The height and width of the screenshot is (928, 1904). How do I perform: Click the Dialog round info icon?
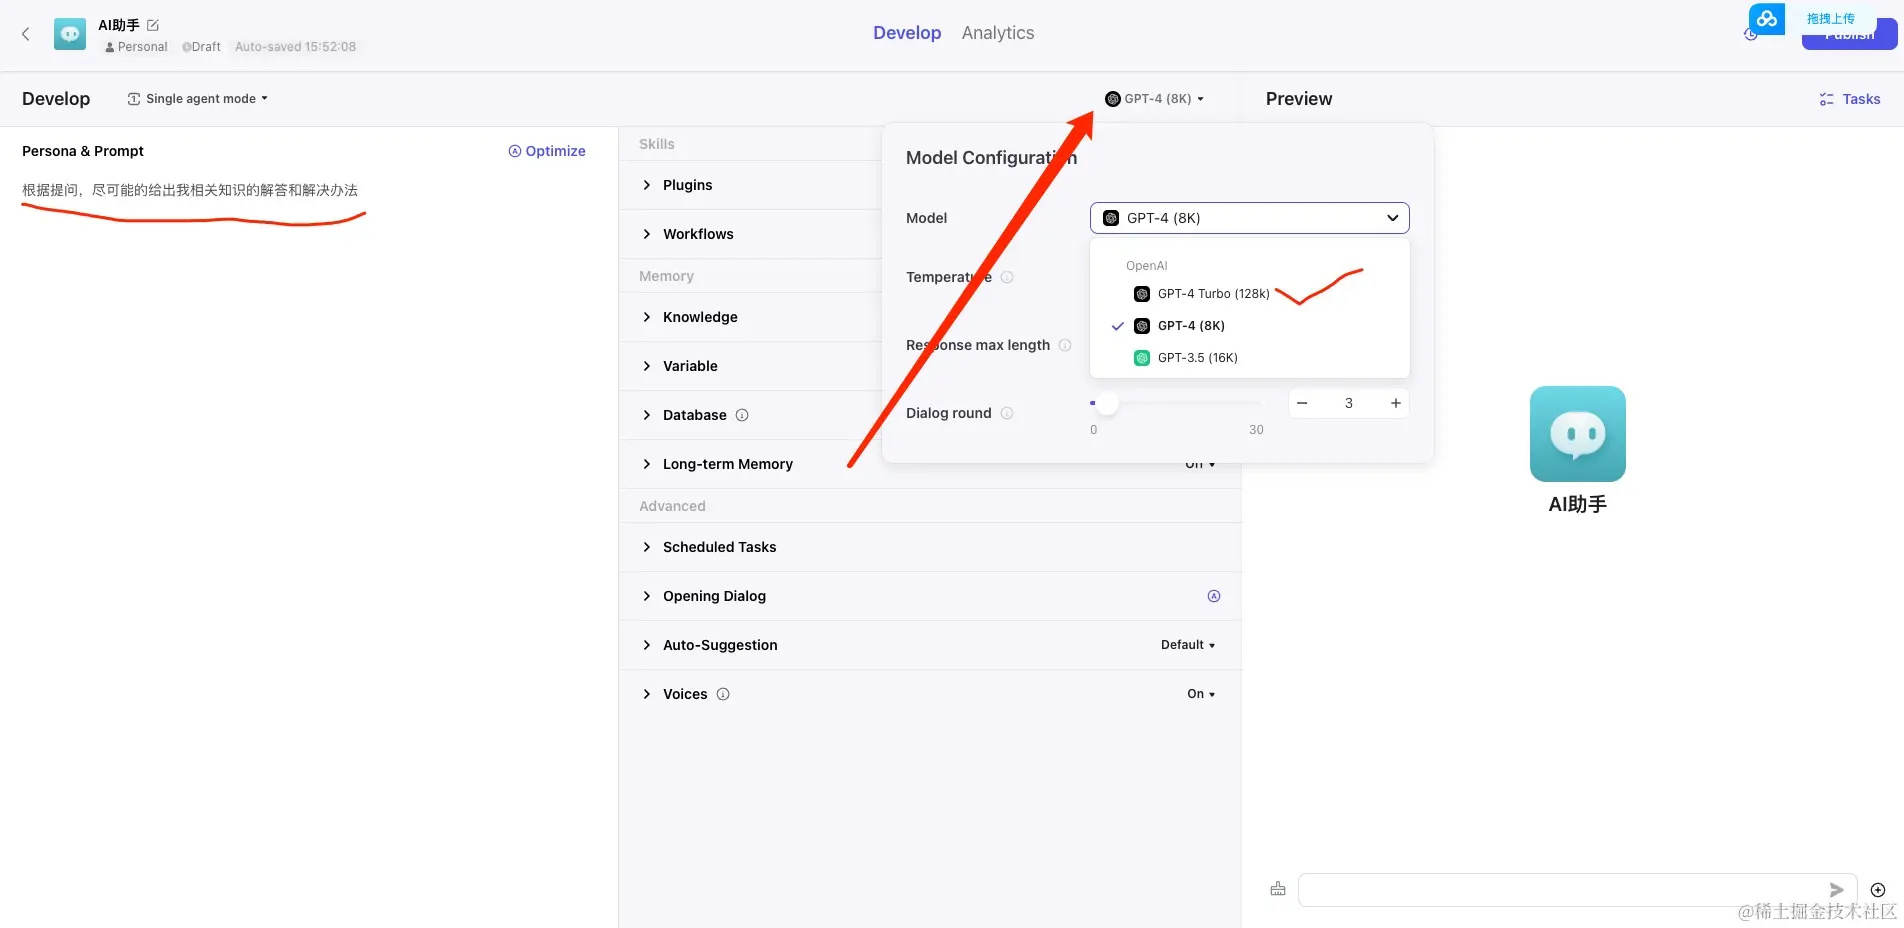(1007, 413)
